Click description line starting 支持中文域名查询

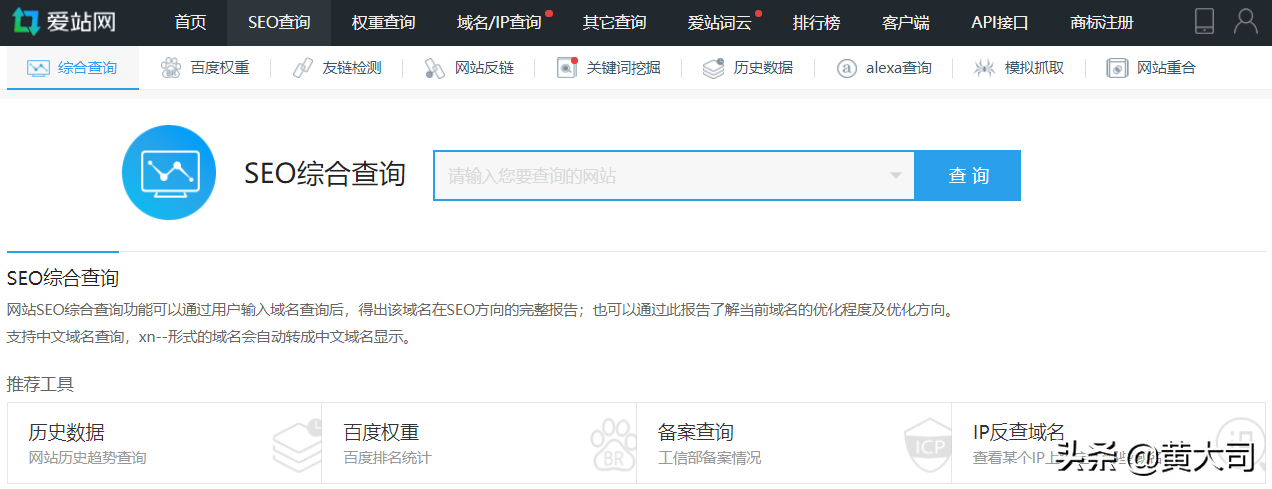tap(209, 337)
